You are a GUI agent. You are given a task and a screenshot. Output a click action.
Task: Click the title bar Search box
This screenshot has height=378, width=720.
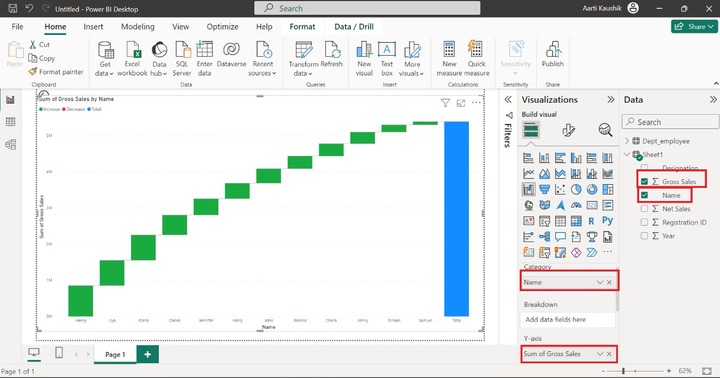(367, 8)
